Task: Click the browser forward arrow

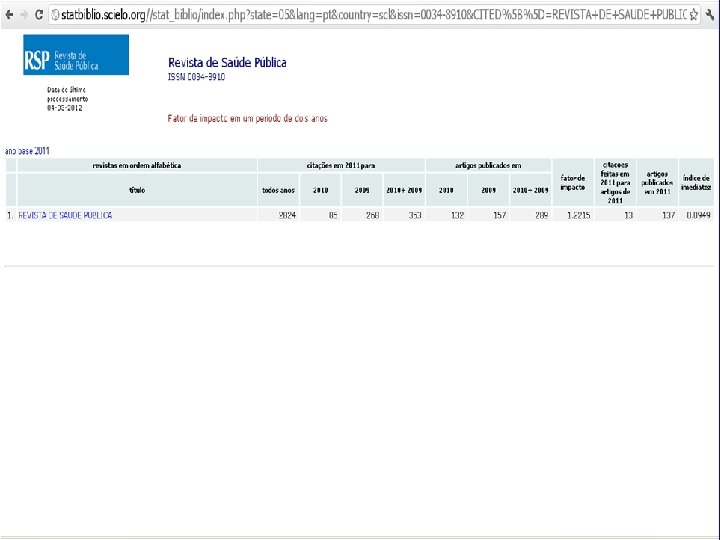Action: pyautogui.click(x=24, y=15)
